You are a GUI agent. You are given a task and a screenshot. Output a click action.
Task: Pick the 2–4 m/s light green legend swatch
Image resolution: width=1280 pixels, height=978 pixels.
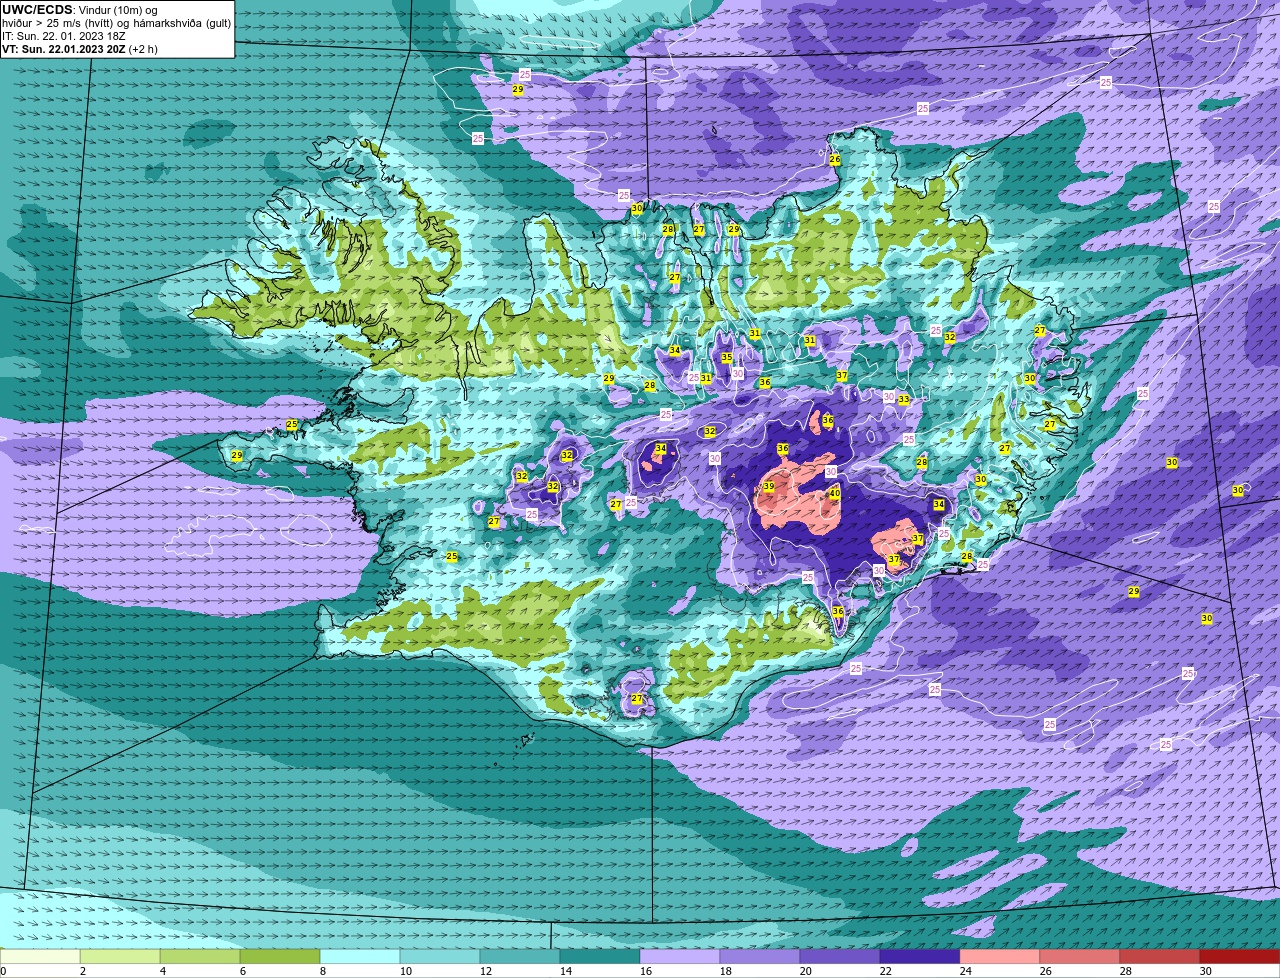point(120,957)
